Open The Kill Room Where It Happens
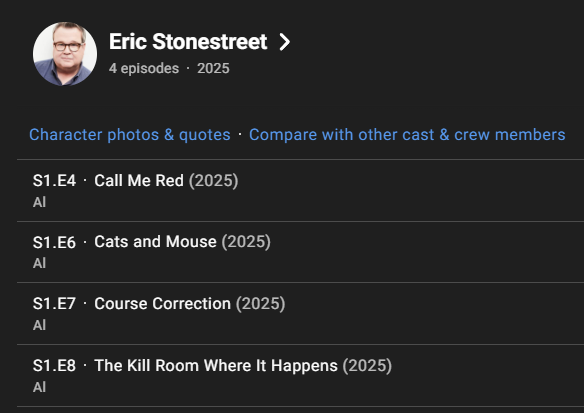Image resolution: width=584 pixels, height=413 pixels. [216, 365]
